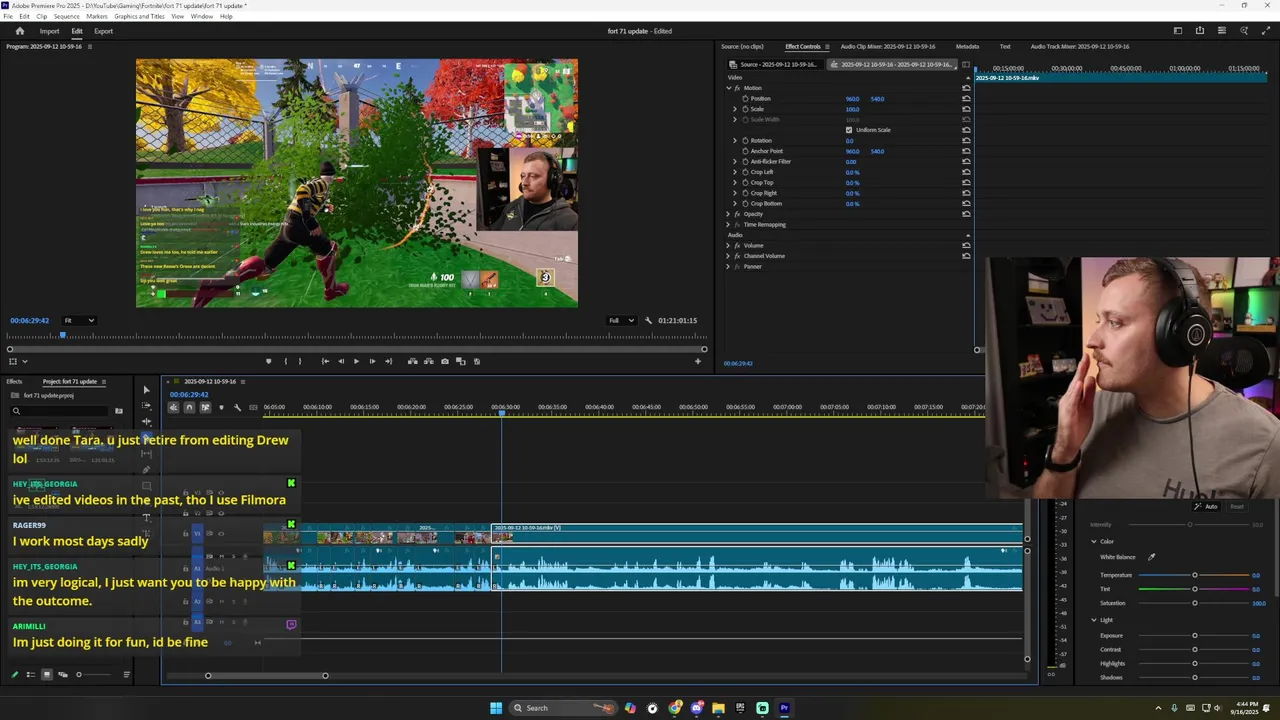Go to the Home screen icon
The height and width of the screenshot is (720, 1280).
point(19,31)
